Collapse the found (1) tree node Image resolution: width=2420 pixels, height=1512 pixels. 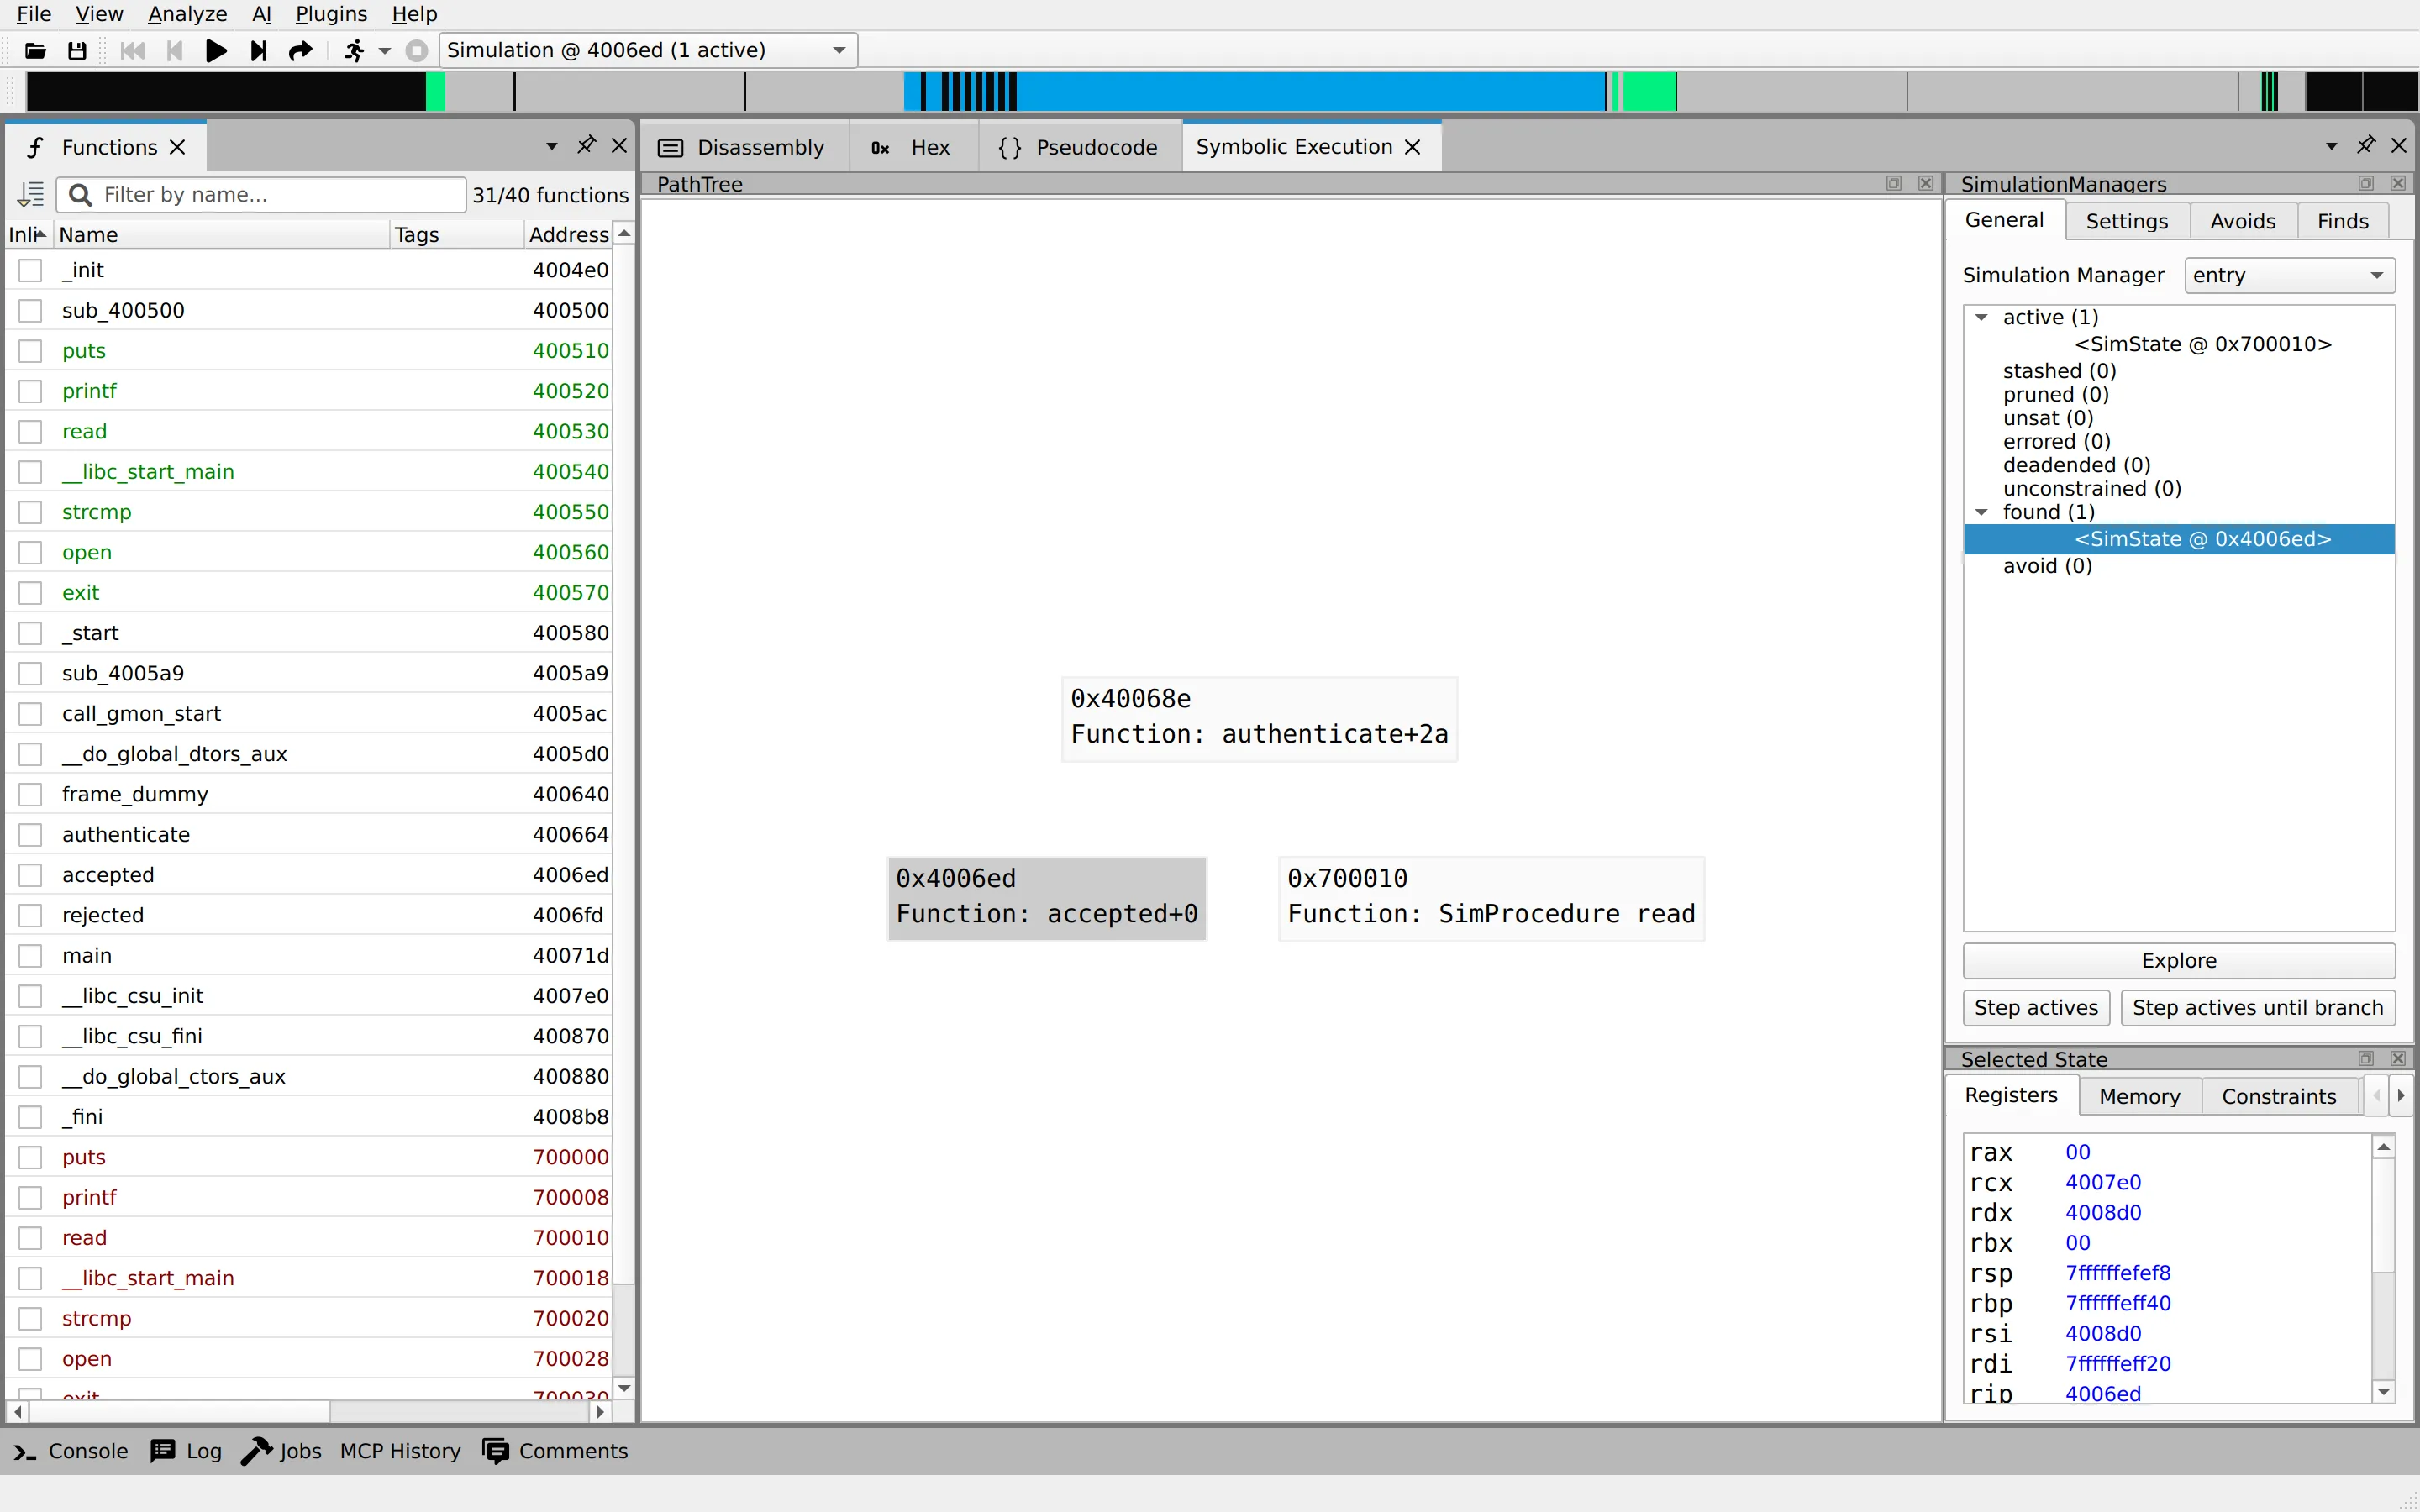1981,512
